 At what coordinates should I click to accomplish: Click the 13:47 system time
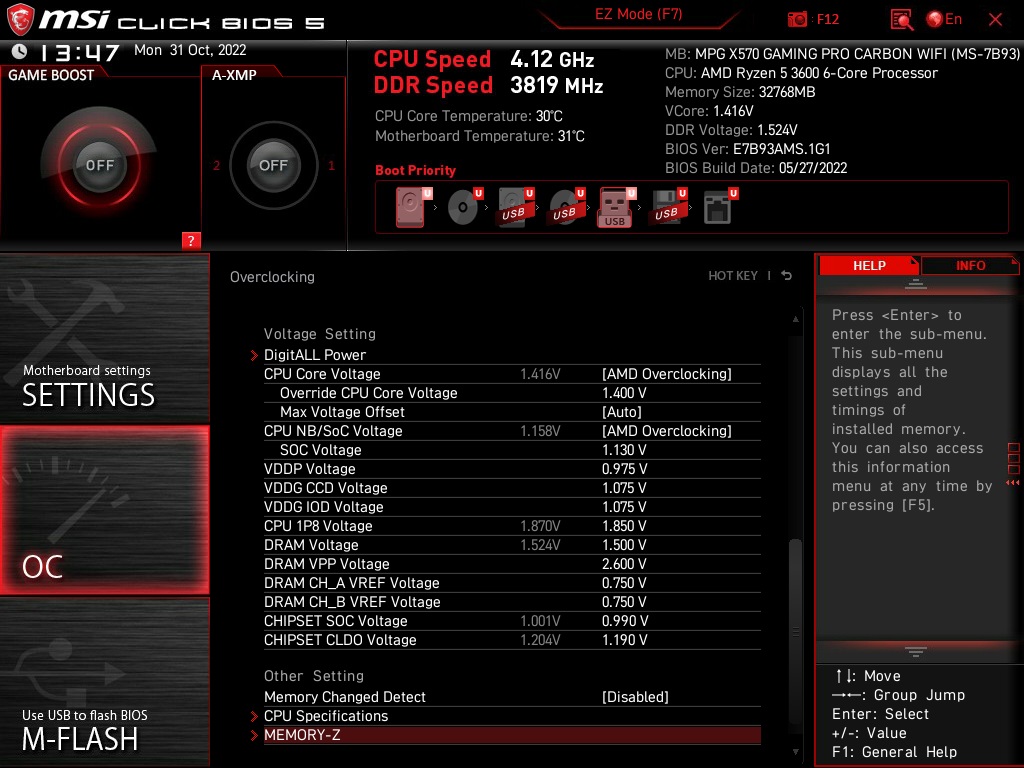(x=79, y=52)
